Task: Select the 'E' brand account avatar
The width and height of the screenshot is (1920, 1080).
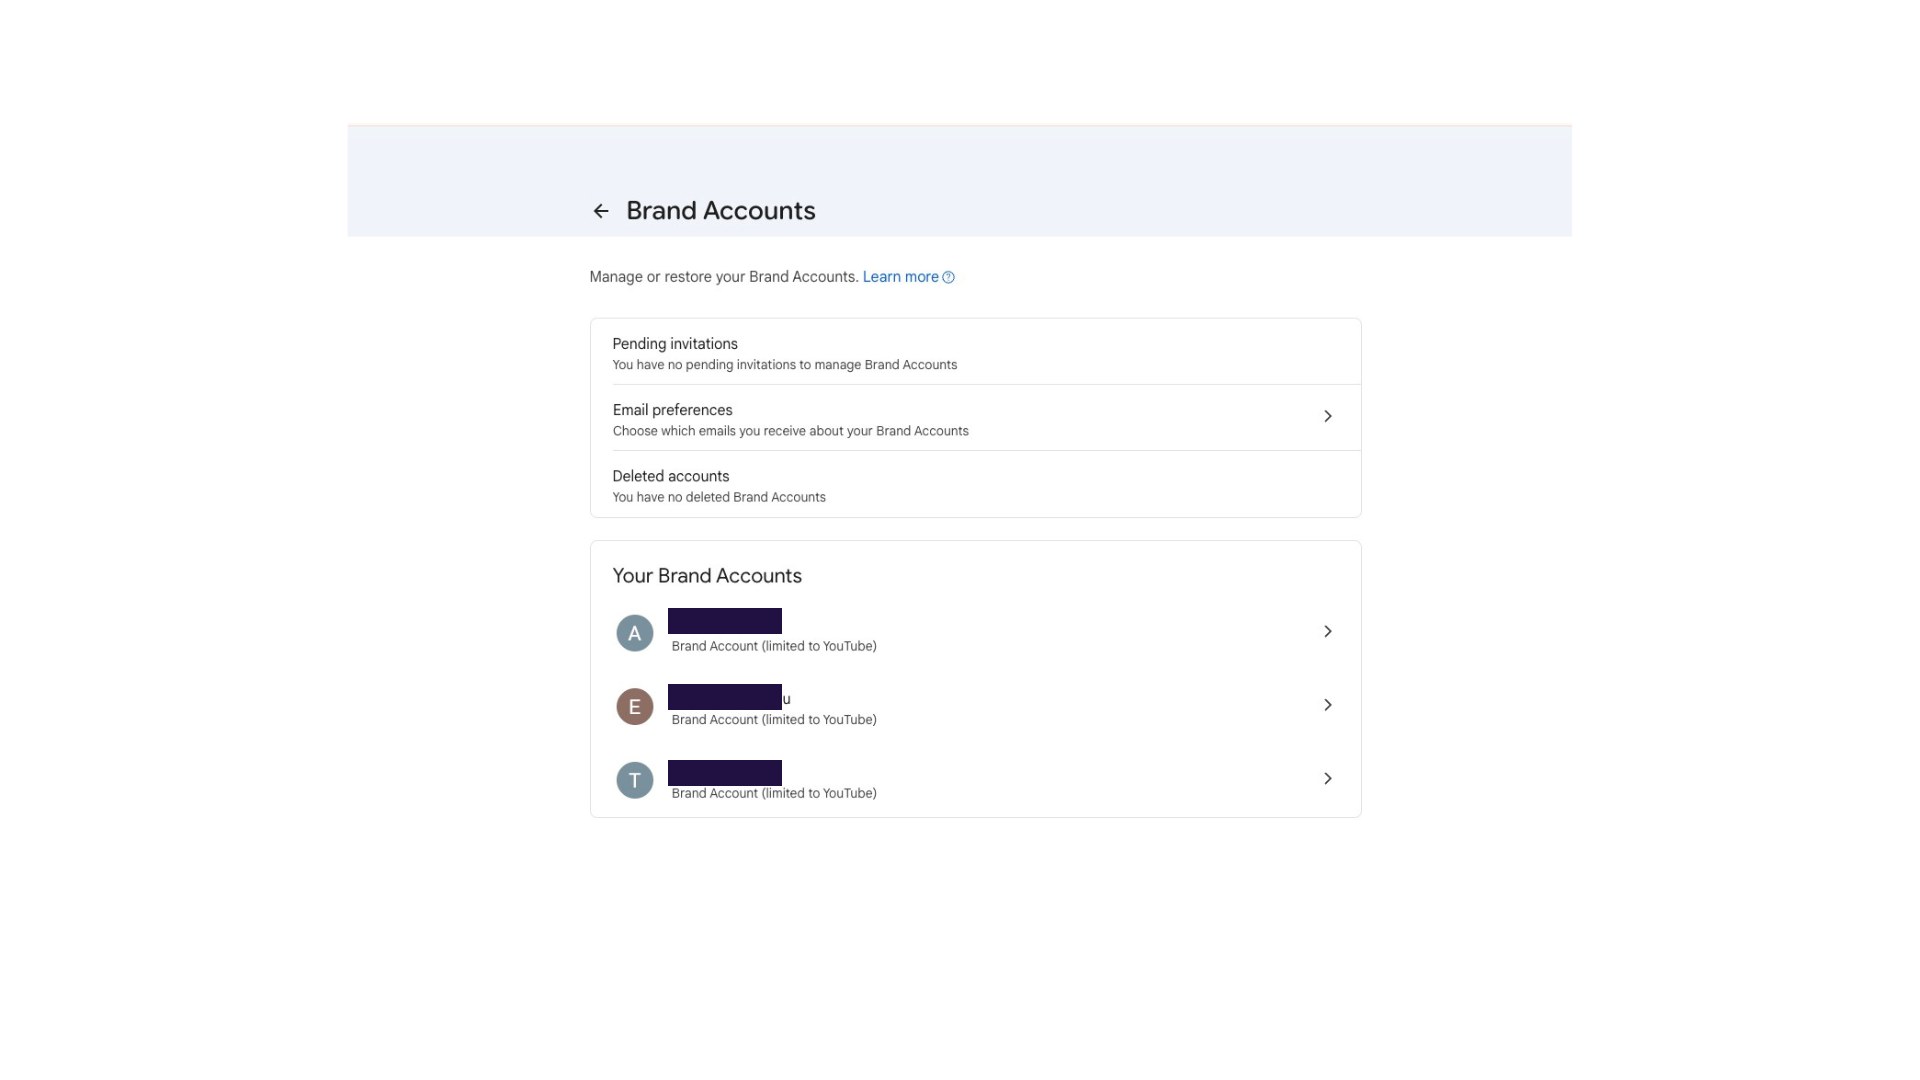Action: (634, 706)
